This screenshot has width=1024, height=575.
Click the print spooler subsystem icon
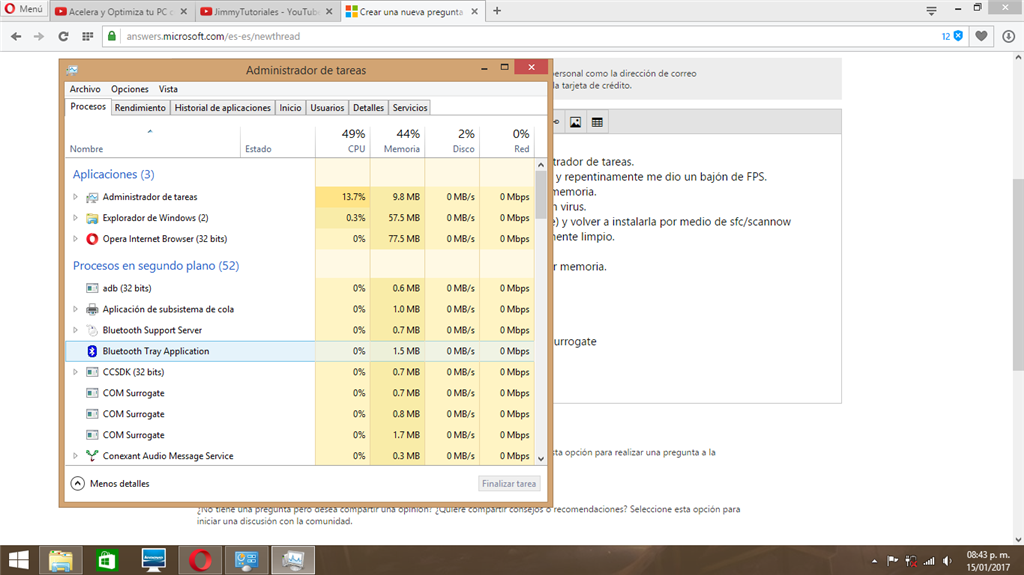coord(92,309)
